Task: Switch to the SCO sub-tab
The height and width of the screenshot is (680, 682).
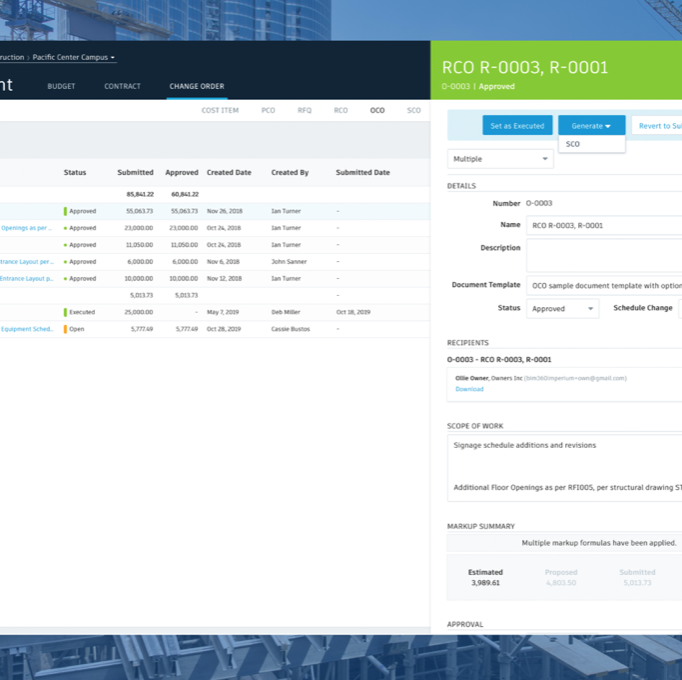Action: (414, 111)
